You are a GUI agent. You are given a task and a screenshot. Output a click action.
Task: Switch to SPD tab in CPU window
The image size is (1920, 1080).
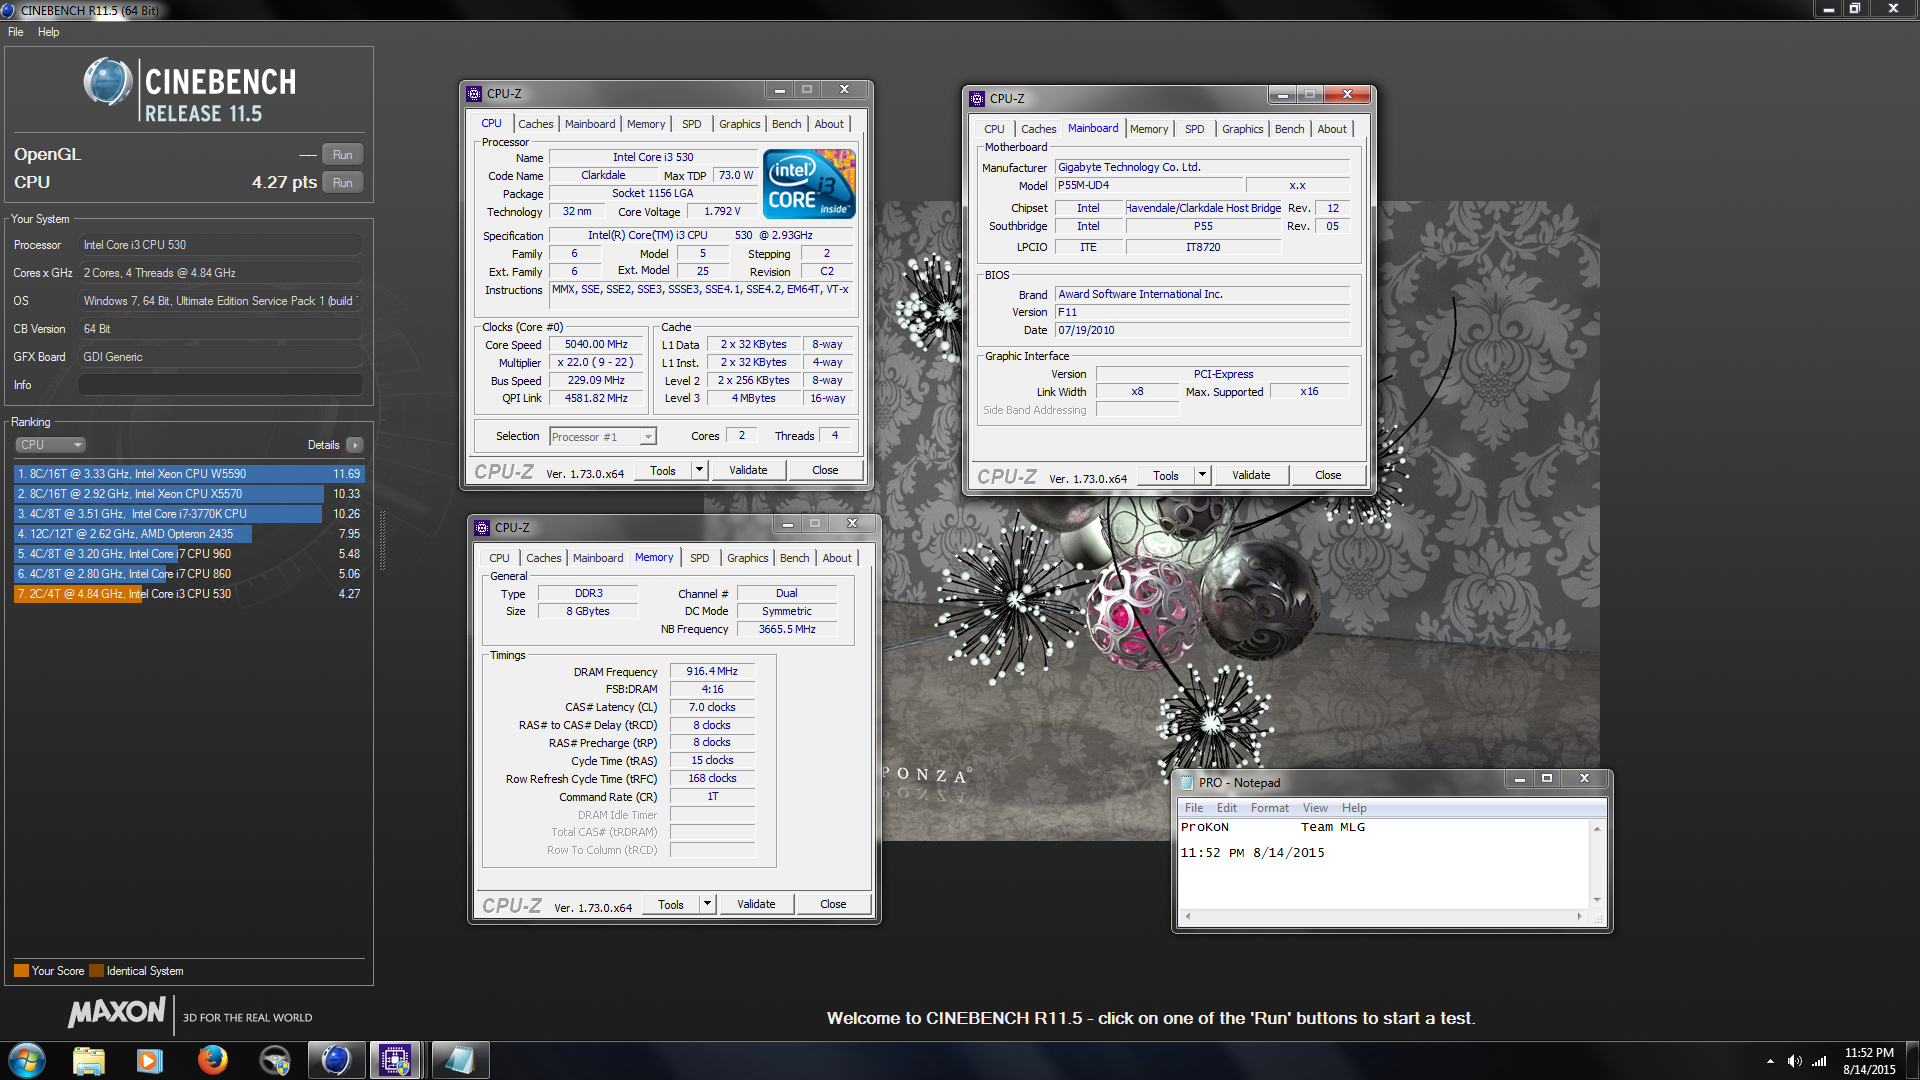point(692,124)
